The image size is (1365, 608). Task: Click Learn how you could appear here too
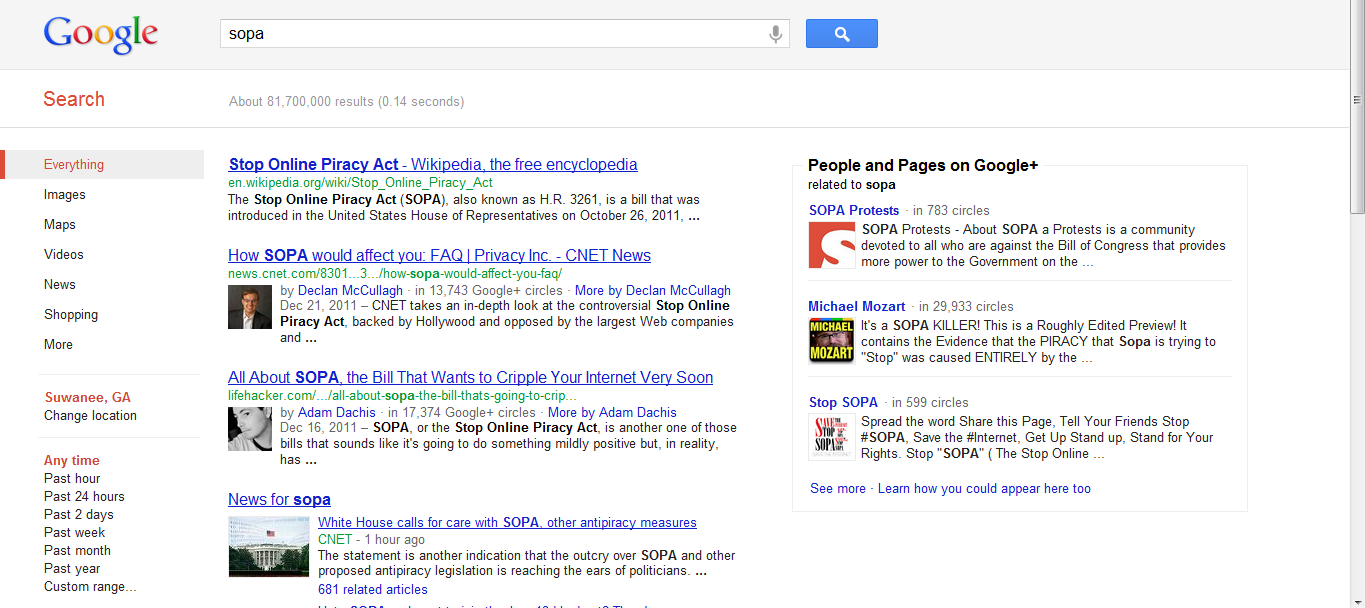coord(984,489)
